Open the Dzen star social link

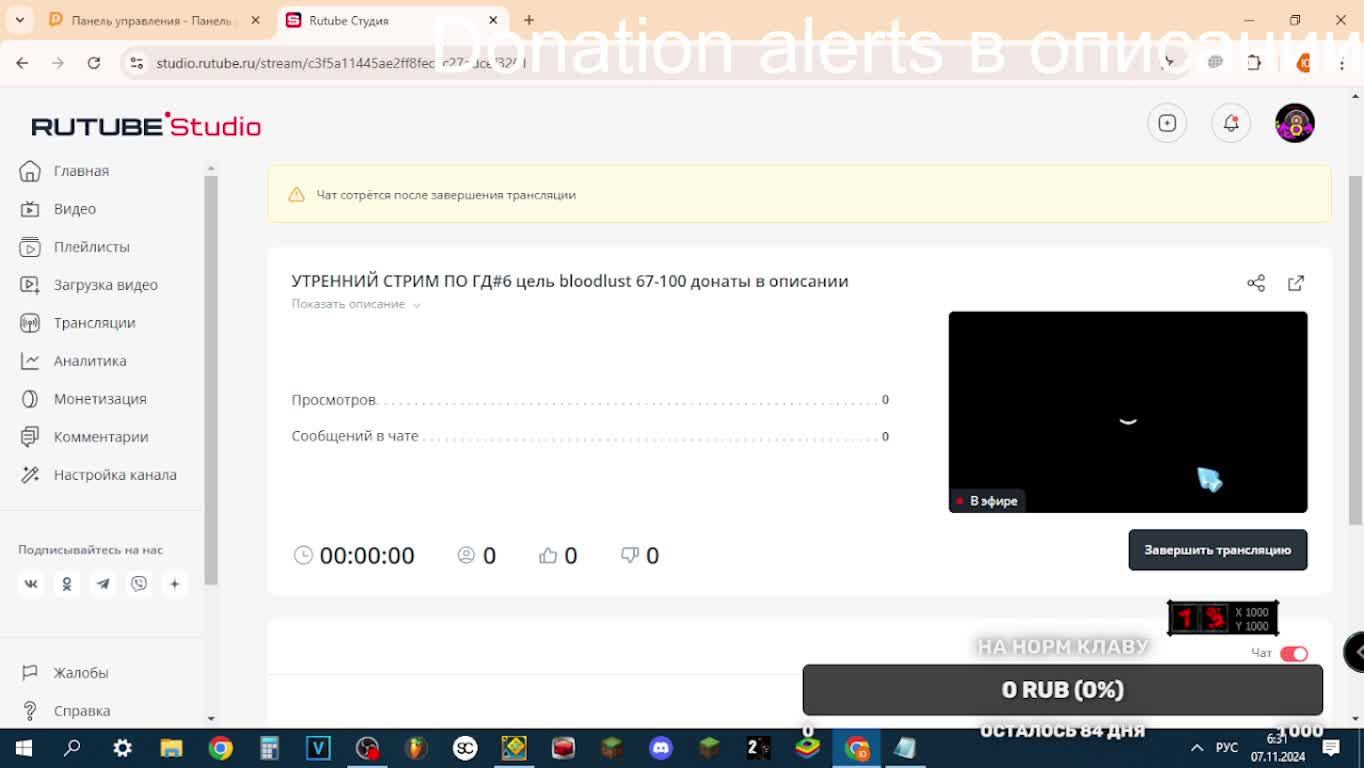pyautogui.click(x=174, y=584)
